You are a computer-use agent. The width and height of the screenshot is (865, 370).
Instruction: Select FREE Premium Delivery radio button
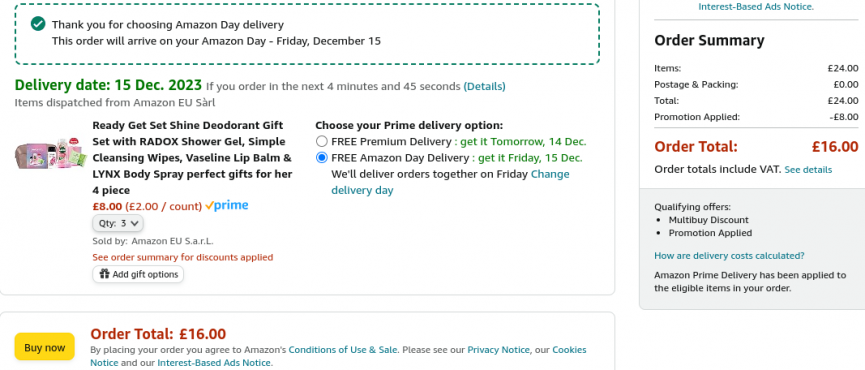[322, 142]
